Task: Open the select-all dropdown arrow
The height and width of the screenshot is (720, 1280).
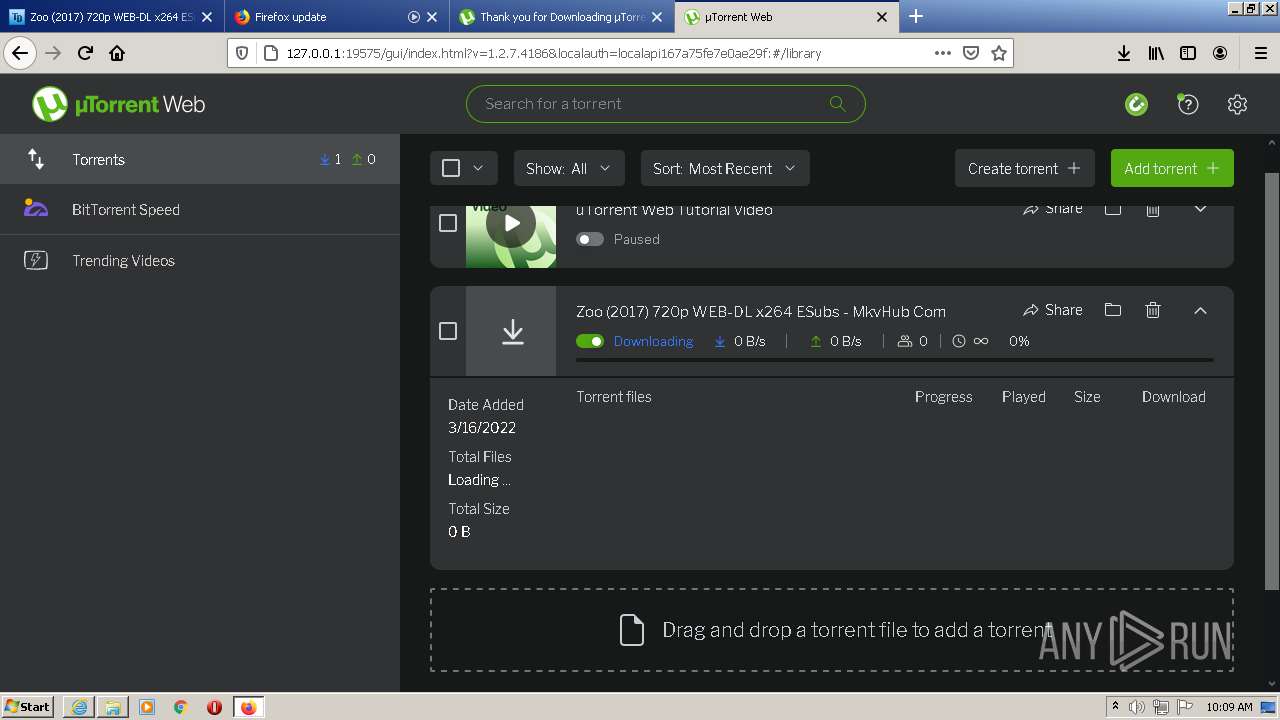Action: pyautogui.click(x=478, y=168)
